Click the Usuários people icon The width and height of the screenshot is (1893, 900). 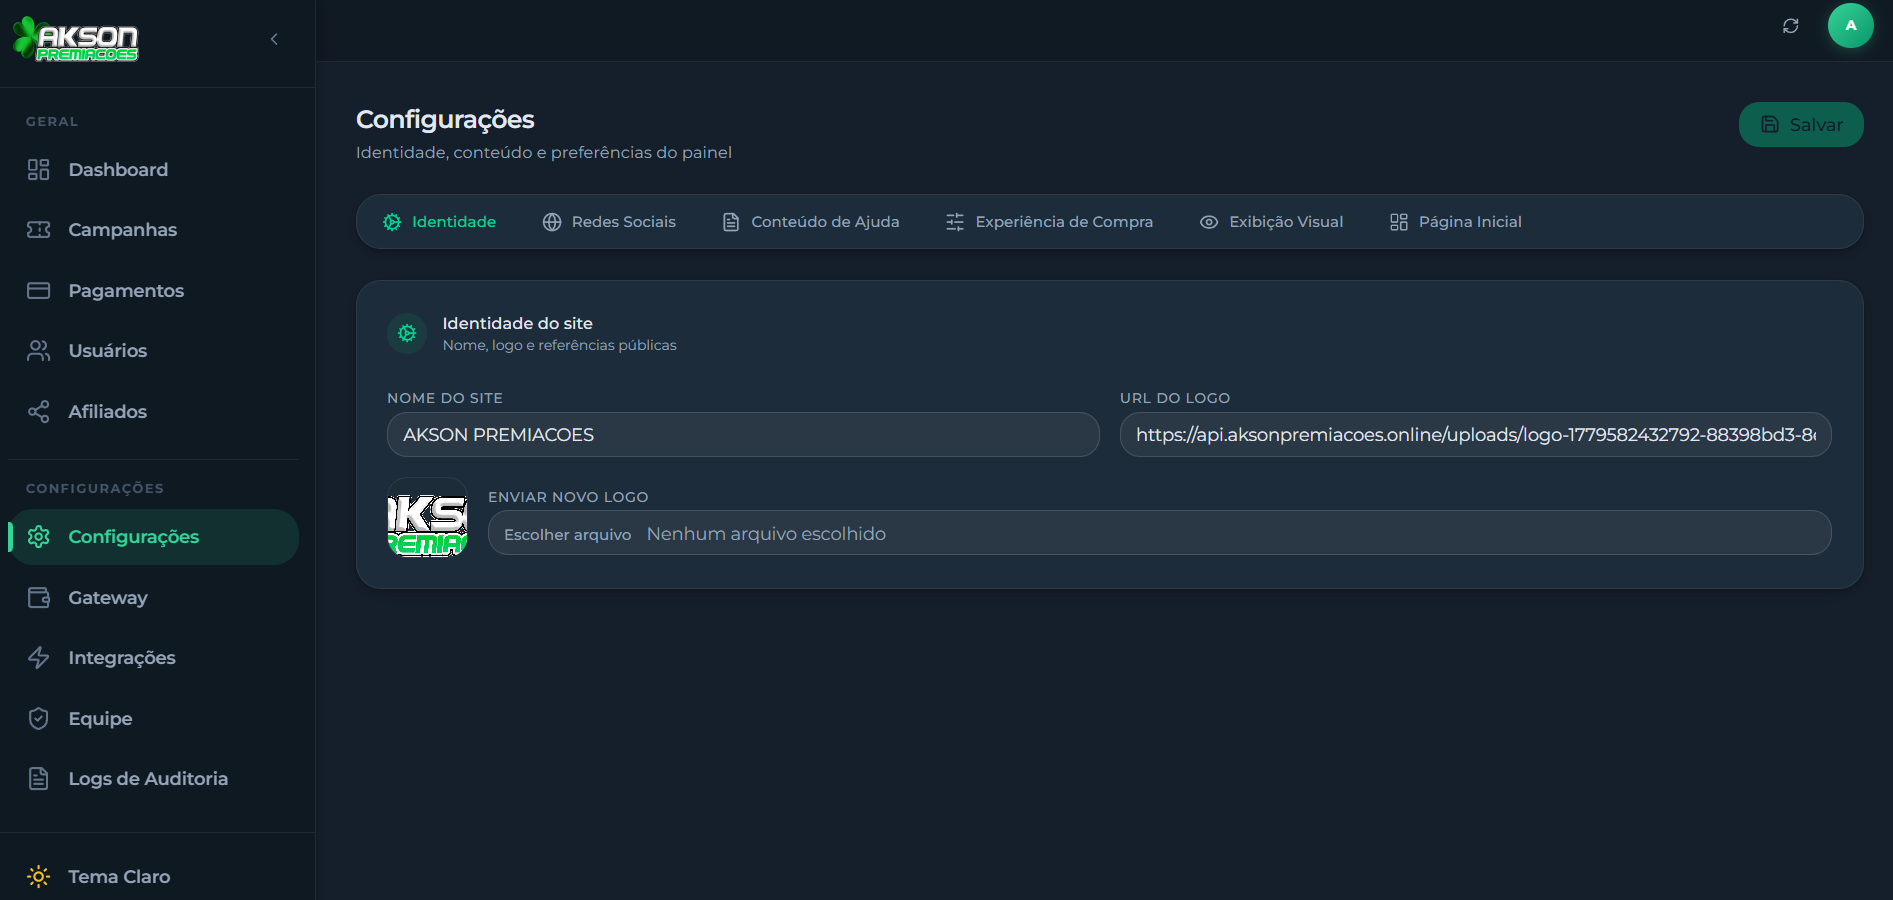pos(38,351)
